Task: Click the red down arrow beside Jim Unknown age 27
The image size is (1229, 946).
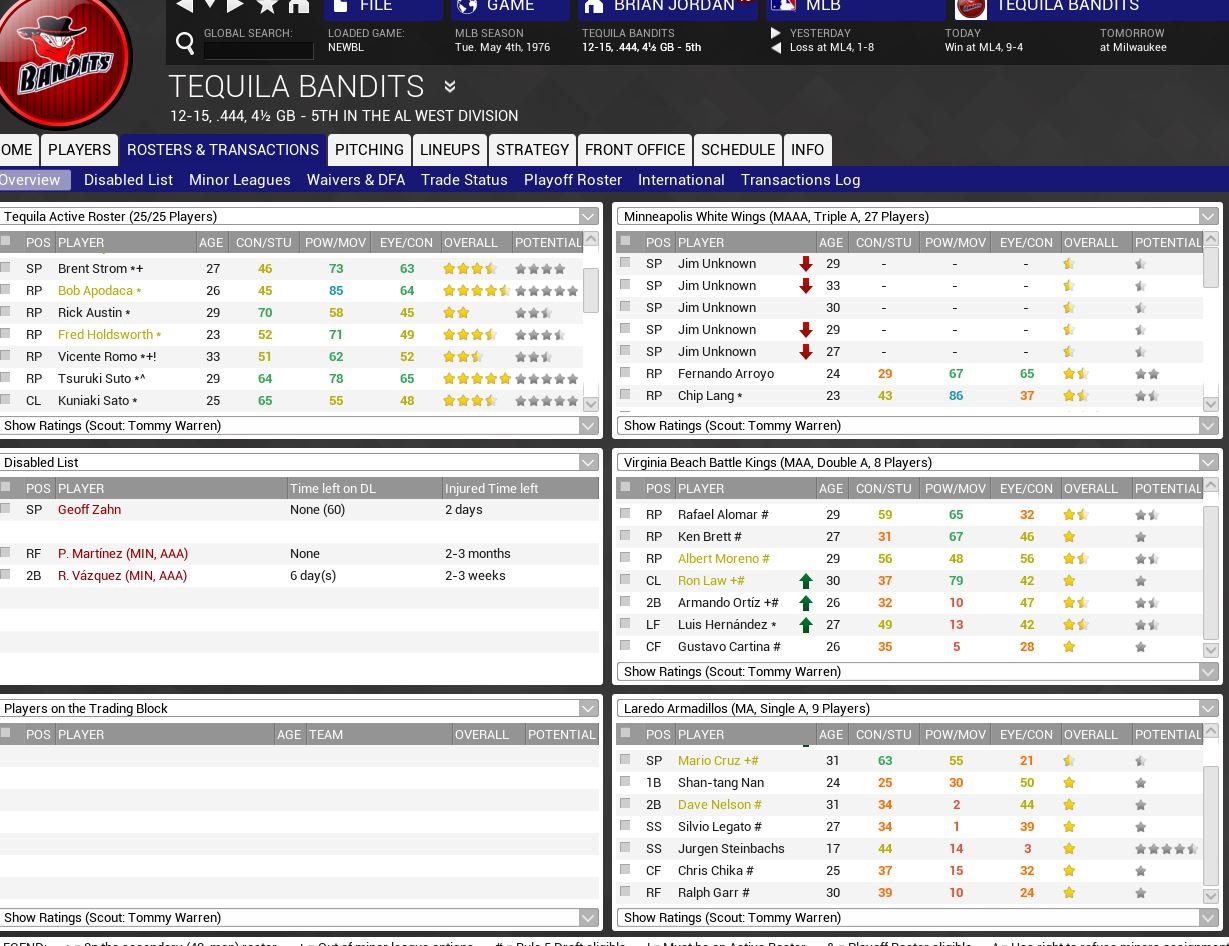Action: coord(805,352)
